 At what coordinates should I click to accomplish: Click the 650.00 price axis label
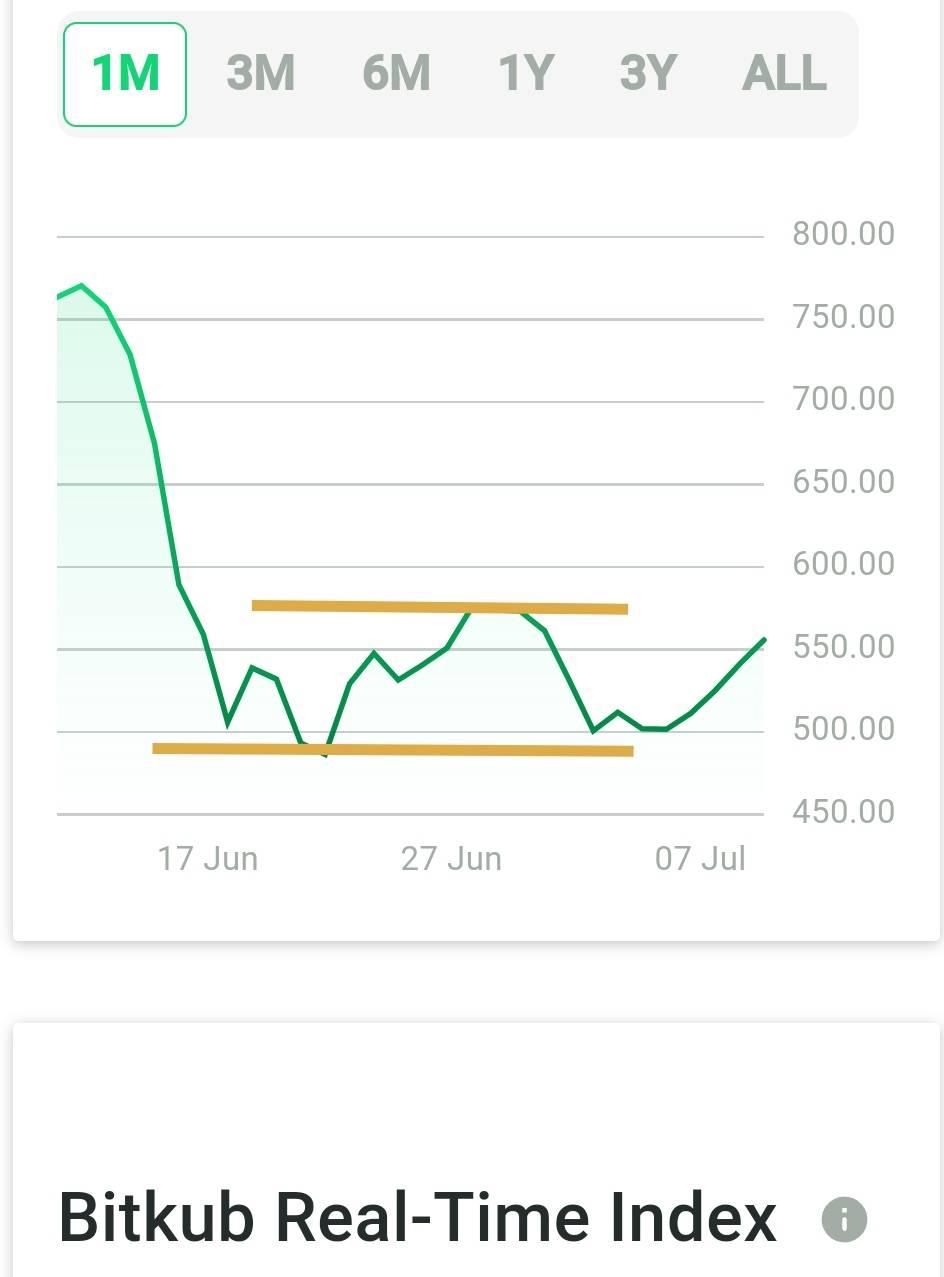click(x=843, y=482)
